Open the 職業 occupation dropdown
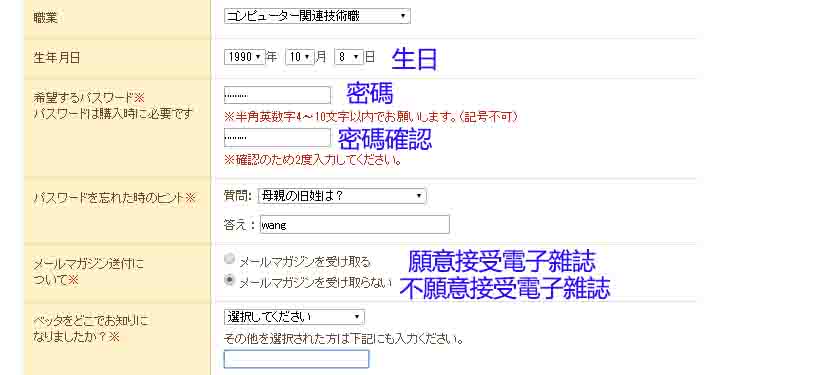Screen dimensions: 840x375 pyautogui.click(x=317, y=16)
